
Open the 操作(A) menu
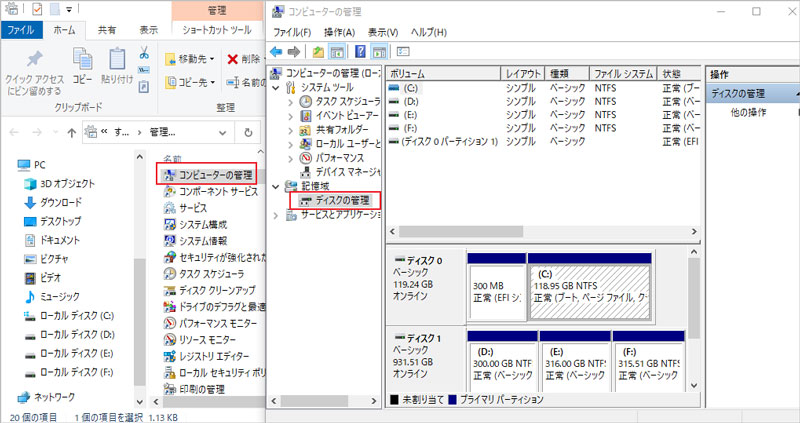point(339,32)
